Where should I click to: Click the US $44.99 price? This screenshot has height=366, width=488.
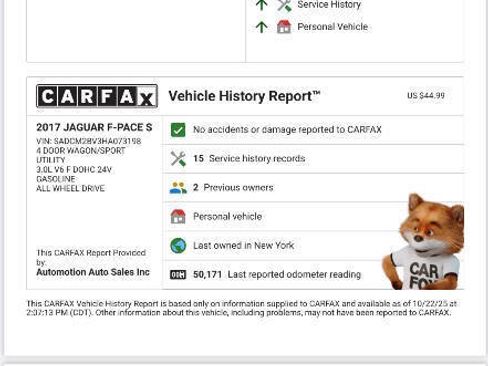[x=426, y=96]
